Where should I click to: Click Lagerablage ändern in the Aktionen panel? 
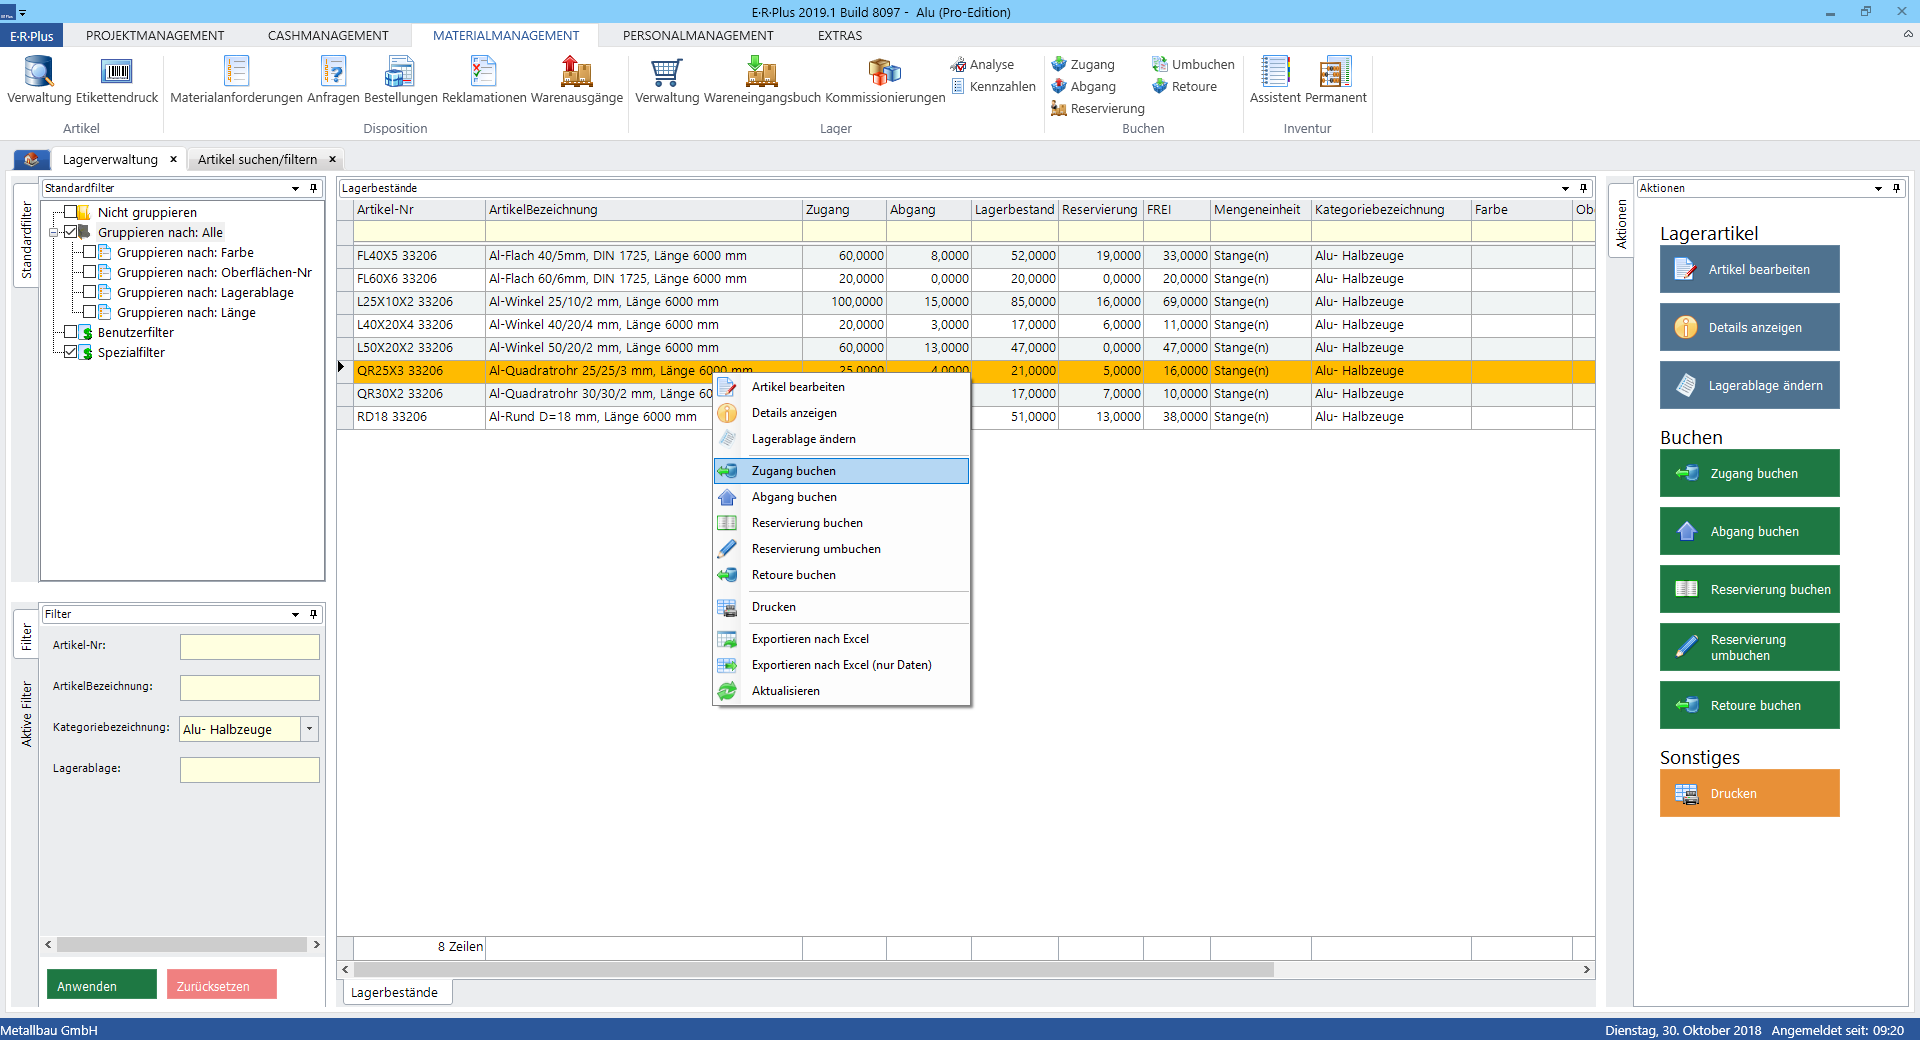click(x=1749, y=385)
